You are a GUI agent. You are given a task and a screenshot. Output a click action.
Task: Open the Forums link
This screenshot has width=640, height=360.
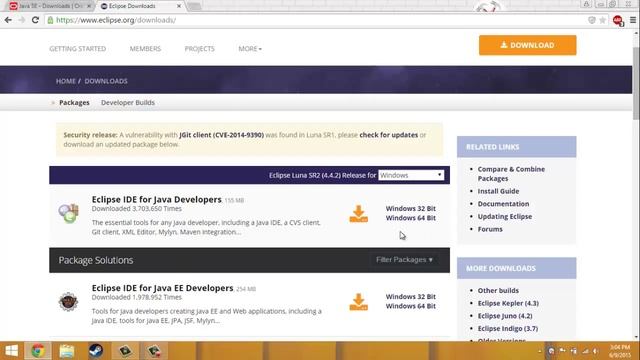tap(490, 229)
